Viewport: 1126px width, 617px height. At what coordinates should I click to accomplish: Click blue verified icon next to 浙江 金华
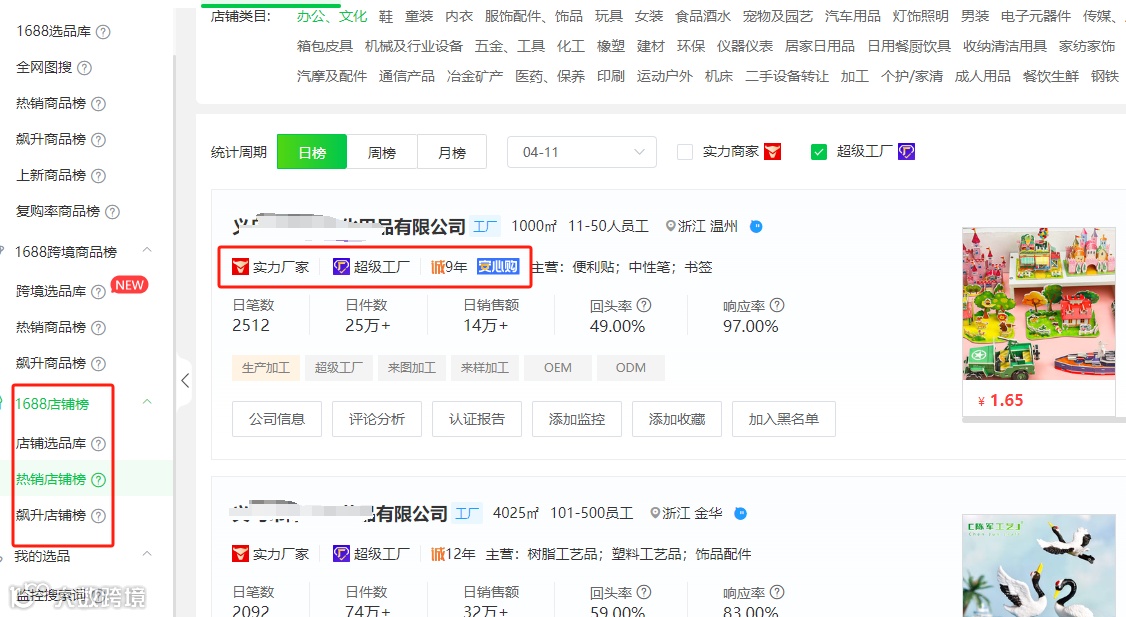click(740, 513)
